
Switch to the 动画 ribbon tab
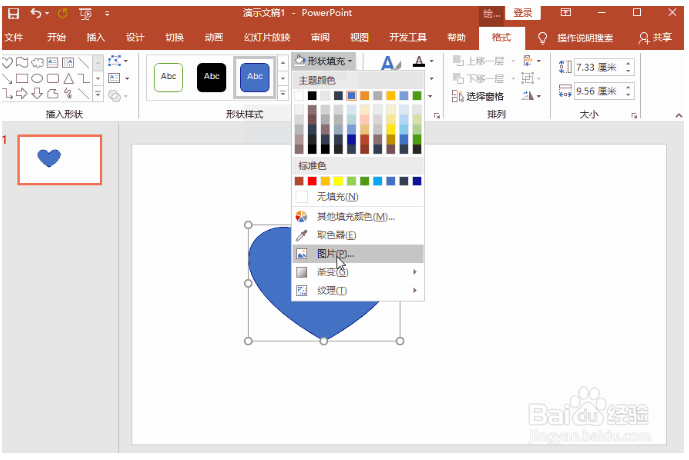[x=214, y=37]
